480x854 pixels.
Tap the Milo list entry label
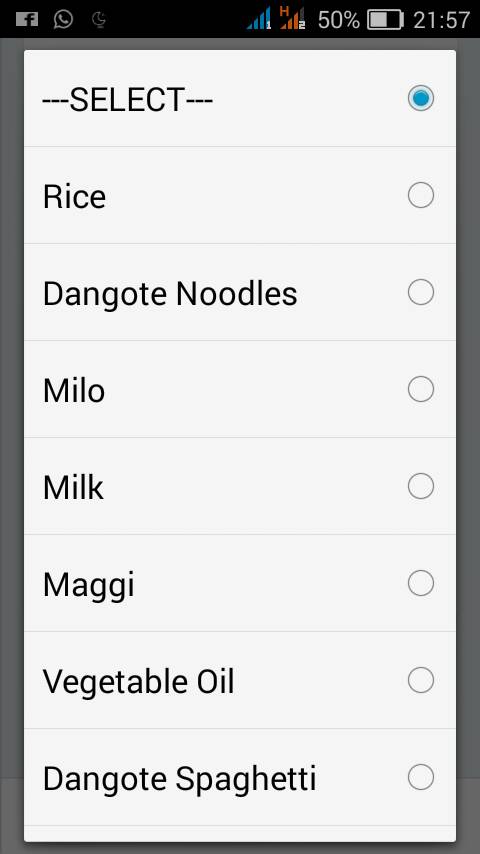pyautogui.click(x=74, y=391)
